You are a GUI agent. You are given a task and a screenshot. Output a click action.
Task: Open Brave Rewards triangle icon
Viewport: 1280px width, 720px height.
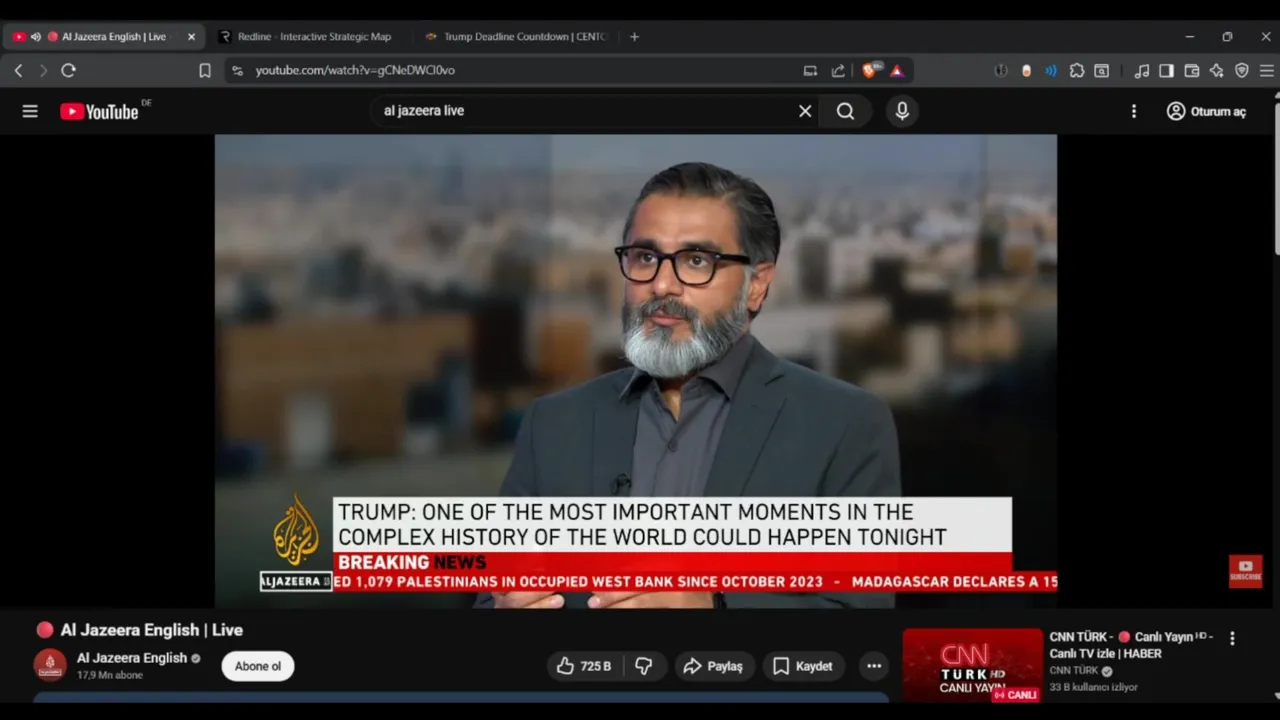(x=897, y=70)
